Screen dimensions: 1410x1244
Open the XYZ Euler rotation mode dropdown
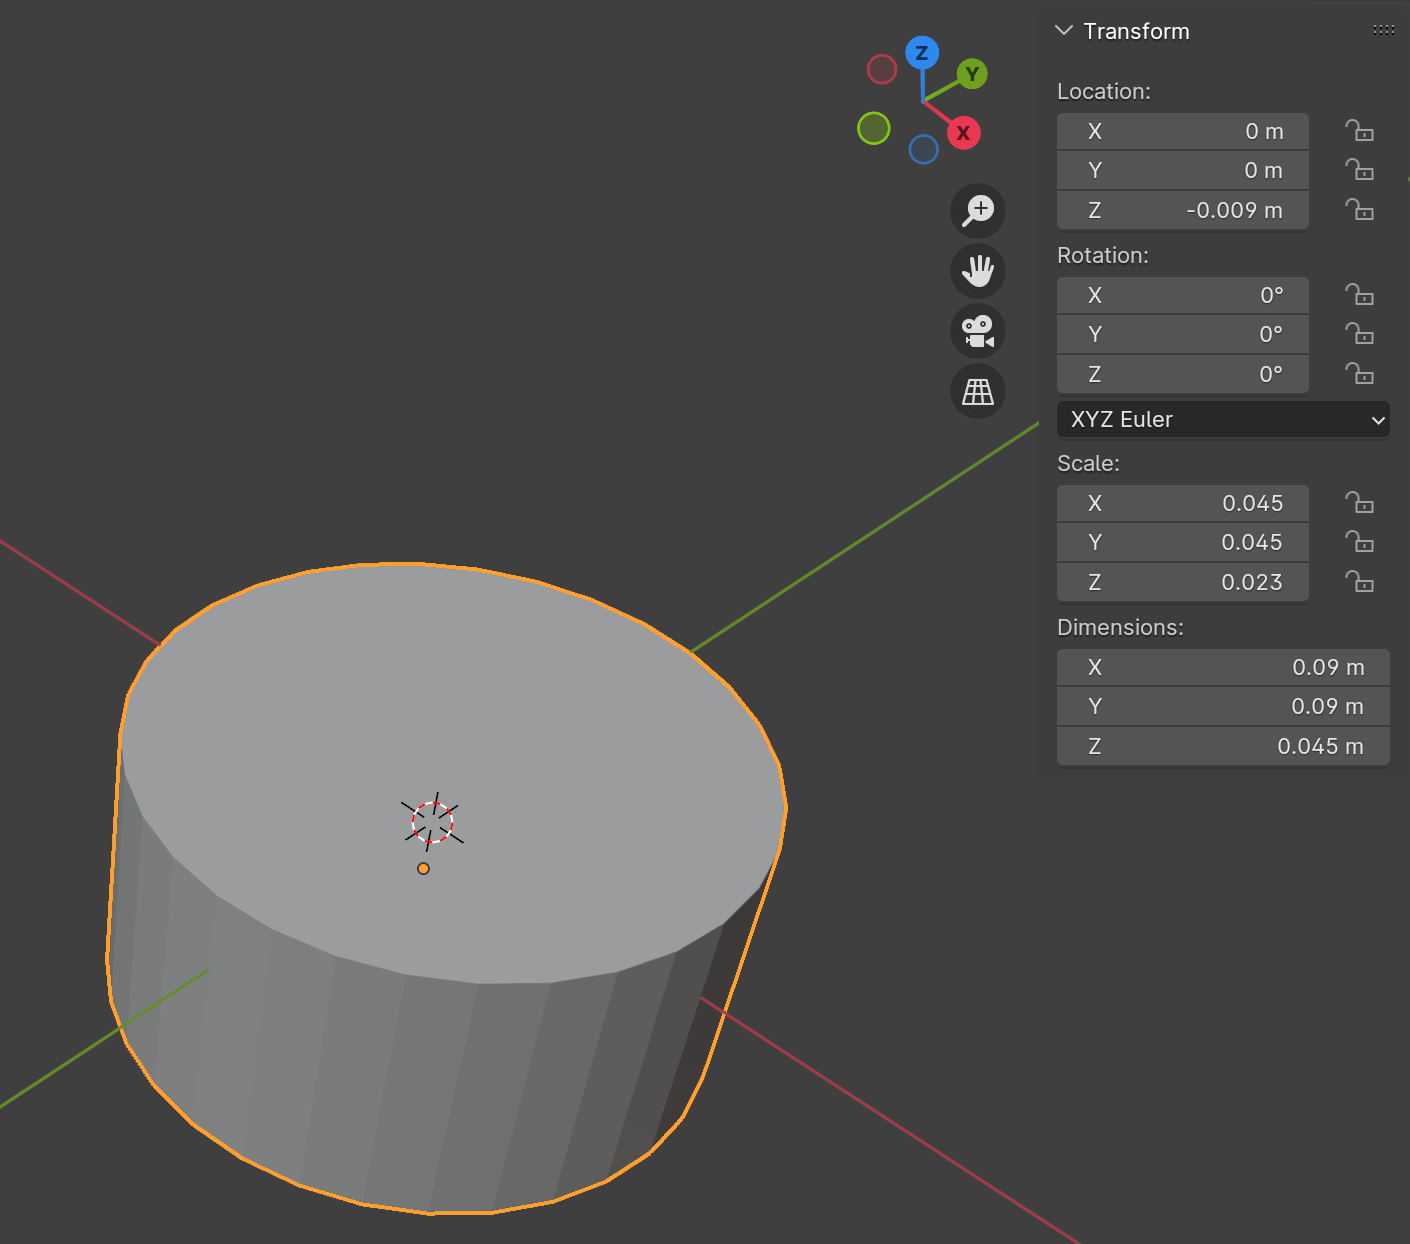point(1223,419)
